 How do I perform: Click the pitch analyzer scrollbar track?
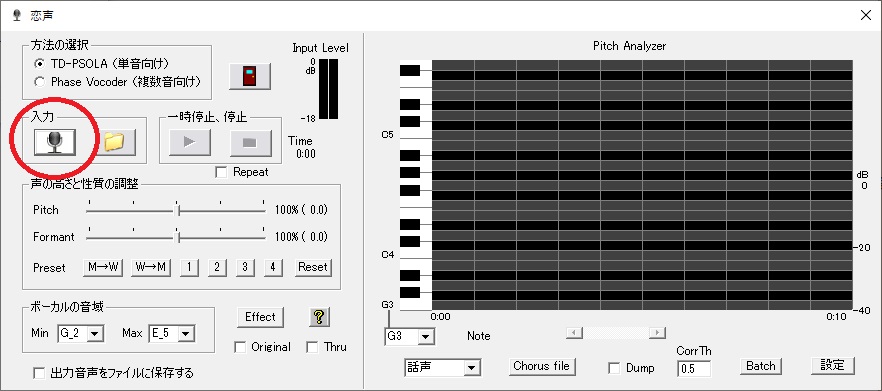coord(615,333)
